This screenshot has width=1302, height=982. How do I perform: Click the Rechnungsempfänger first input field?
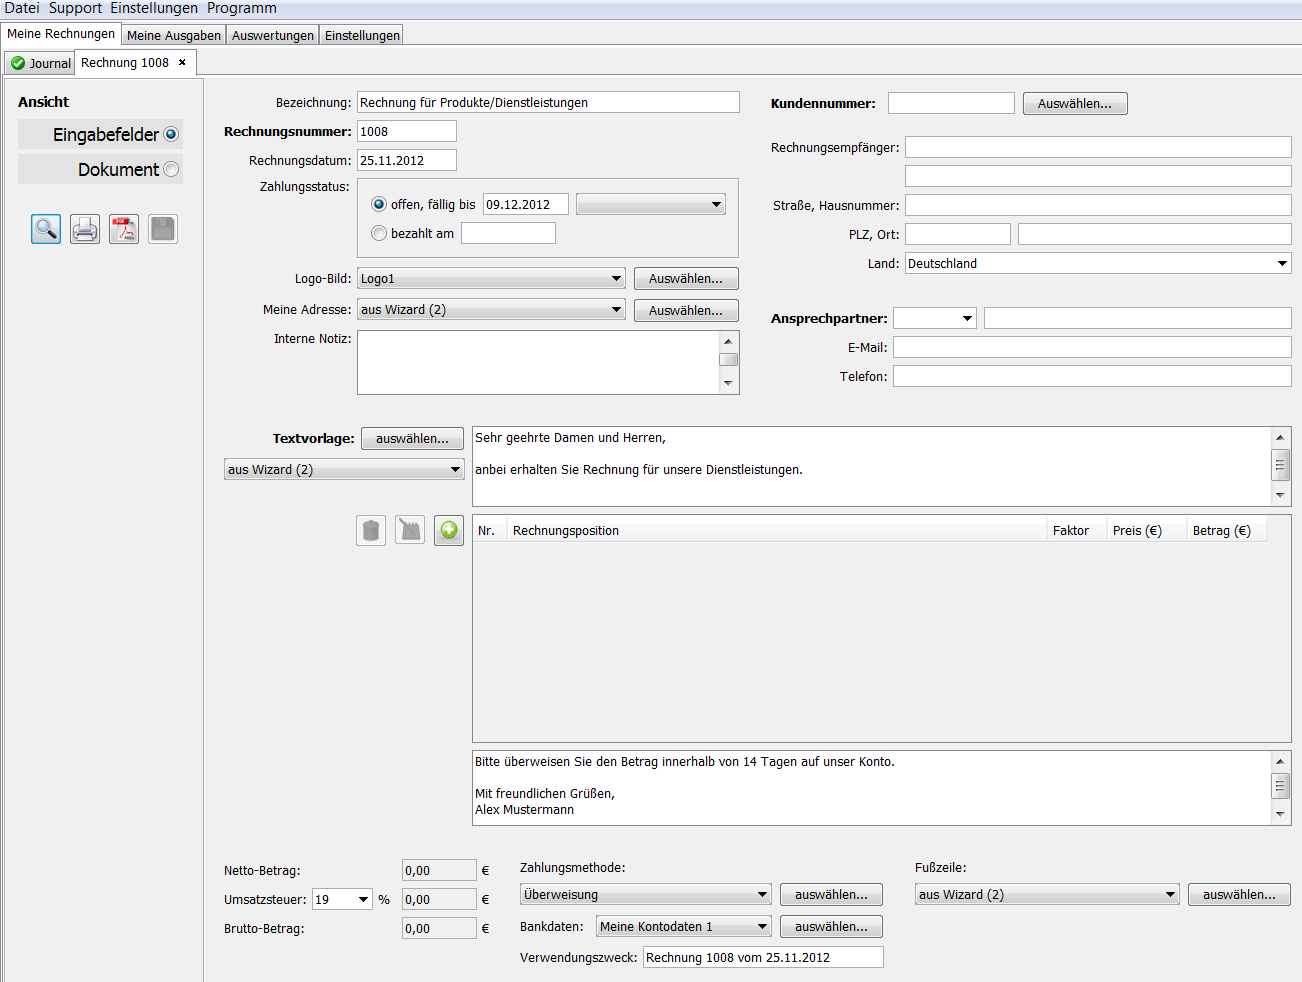pyautogui.click(x=1098, y=147)
